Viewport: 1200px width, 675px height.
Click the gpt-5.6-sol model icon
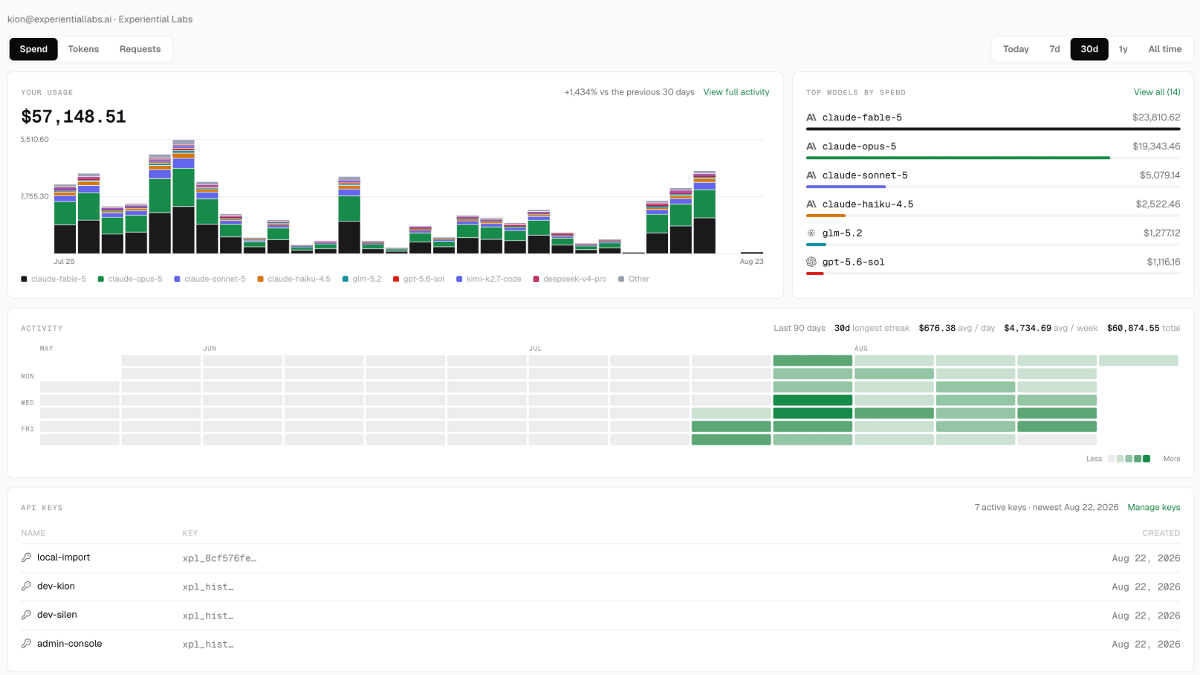point(811,262)
